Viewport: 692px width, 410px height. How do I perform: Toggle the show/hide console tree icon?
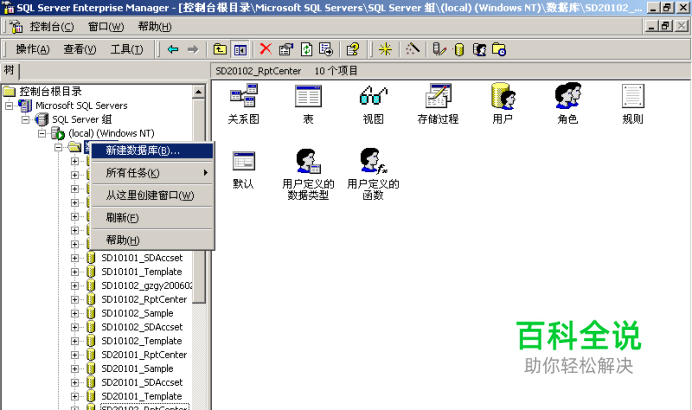pos(240,50)
